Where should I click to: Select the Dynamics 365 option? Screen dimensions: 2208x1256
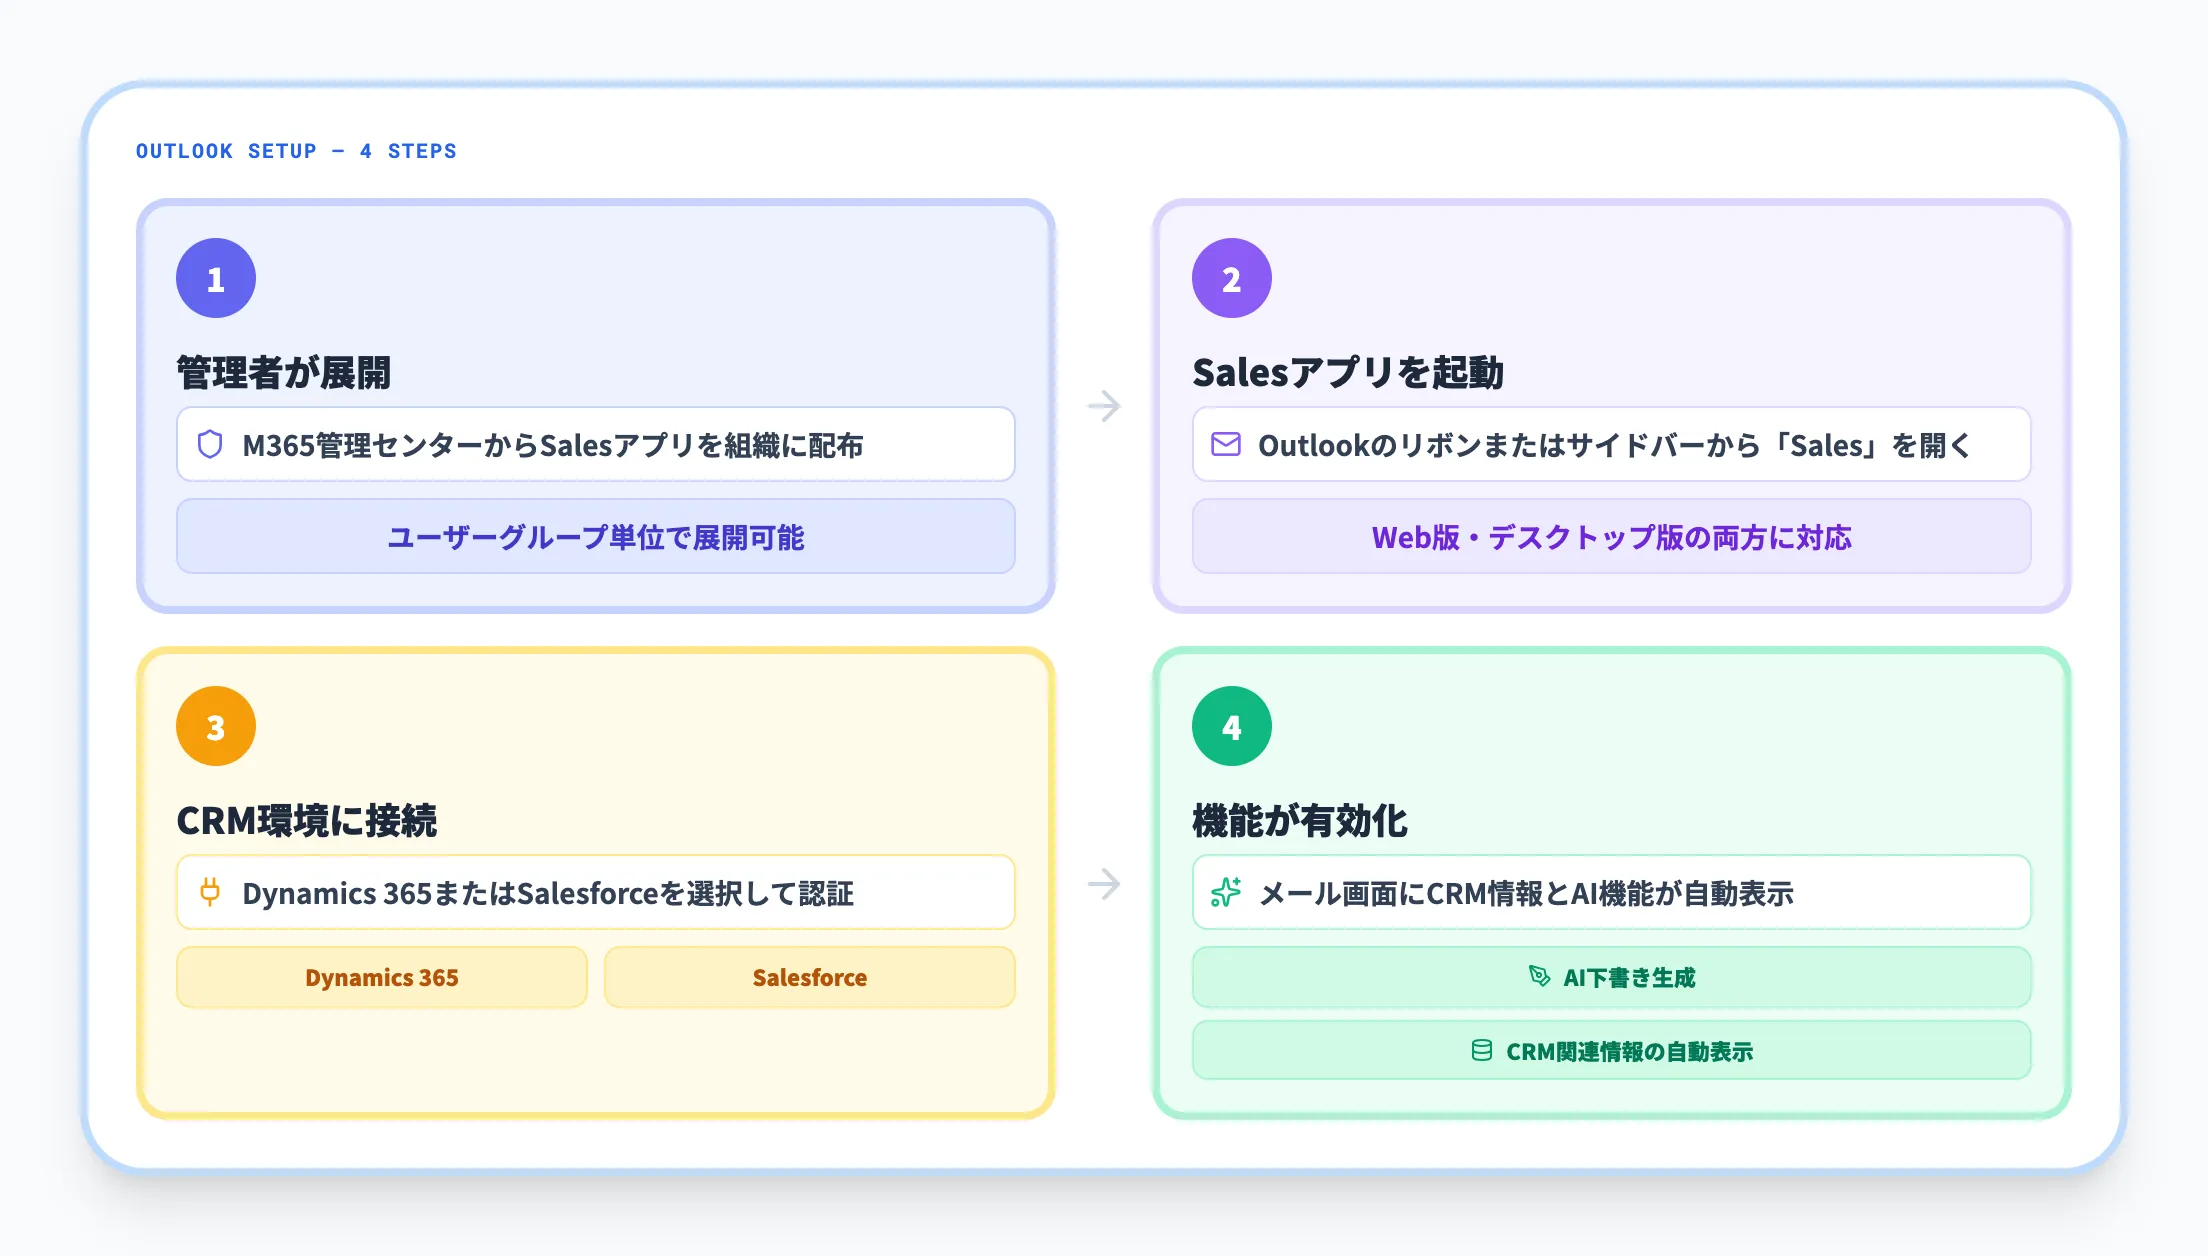point(381,977)
